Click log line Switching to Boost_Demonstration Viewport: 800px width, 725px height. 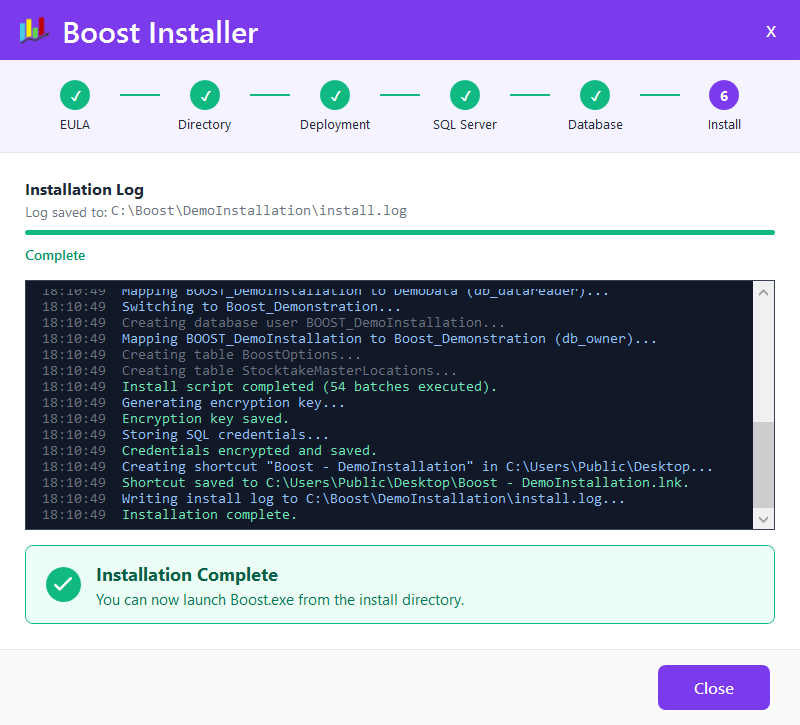(261, 307)
